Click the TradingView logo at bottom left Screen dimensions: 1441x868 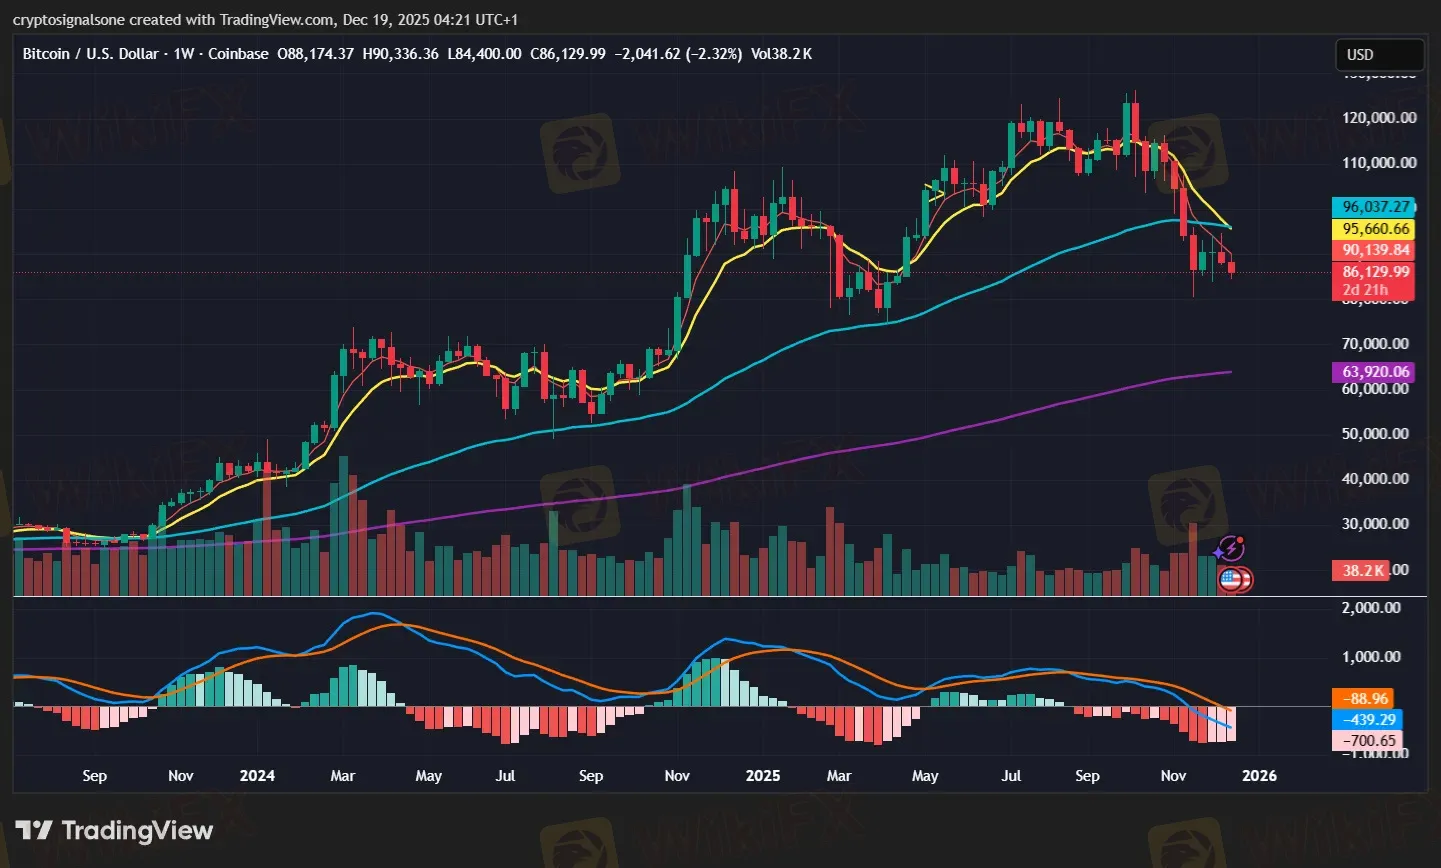(x=115, y=831)
